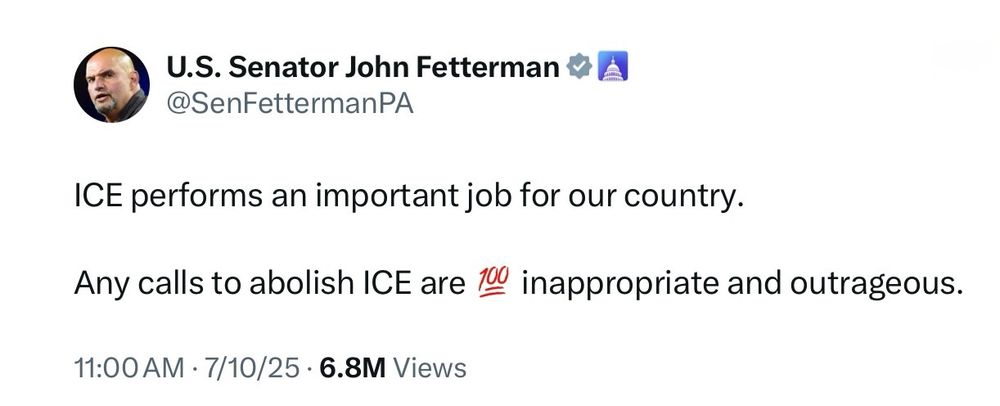Click the 7/10/25 post date
This screenshot has width=1000, height=406.
click(x=247, y=368)
